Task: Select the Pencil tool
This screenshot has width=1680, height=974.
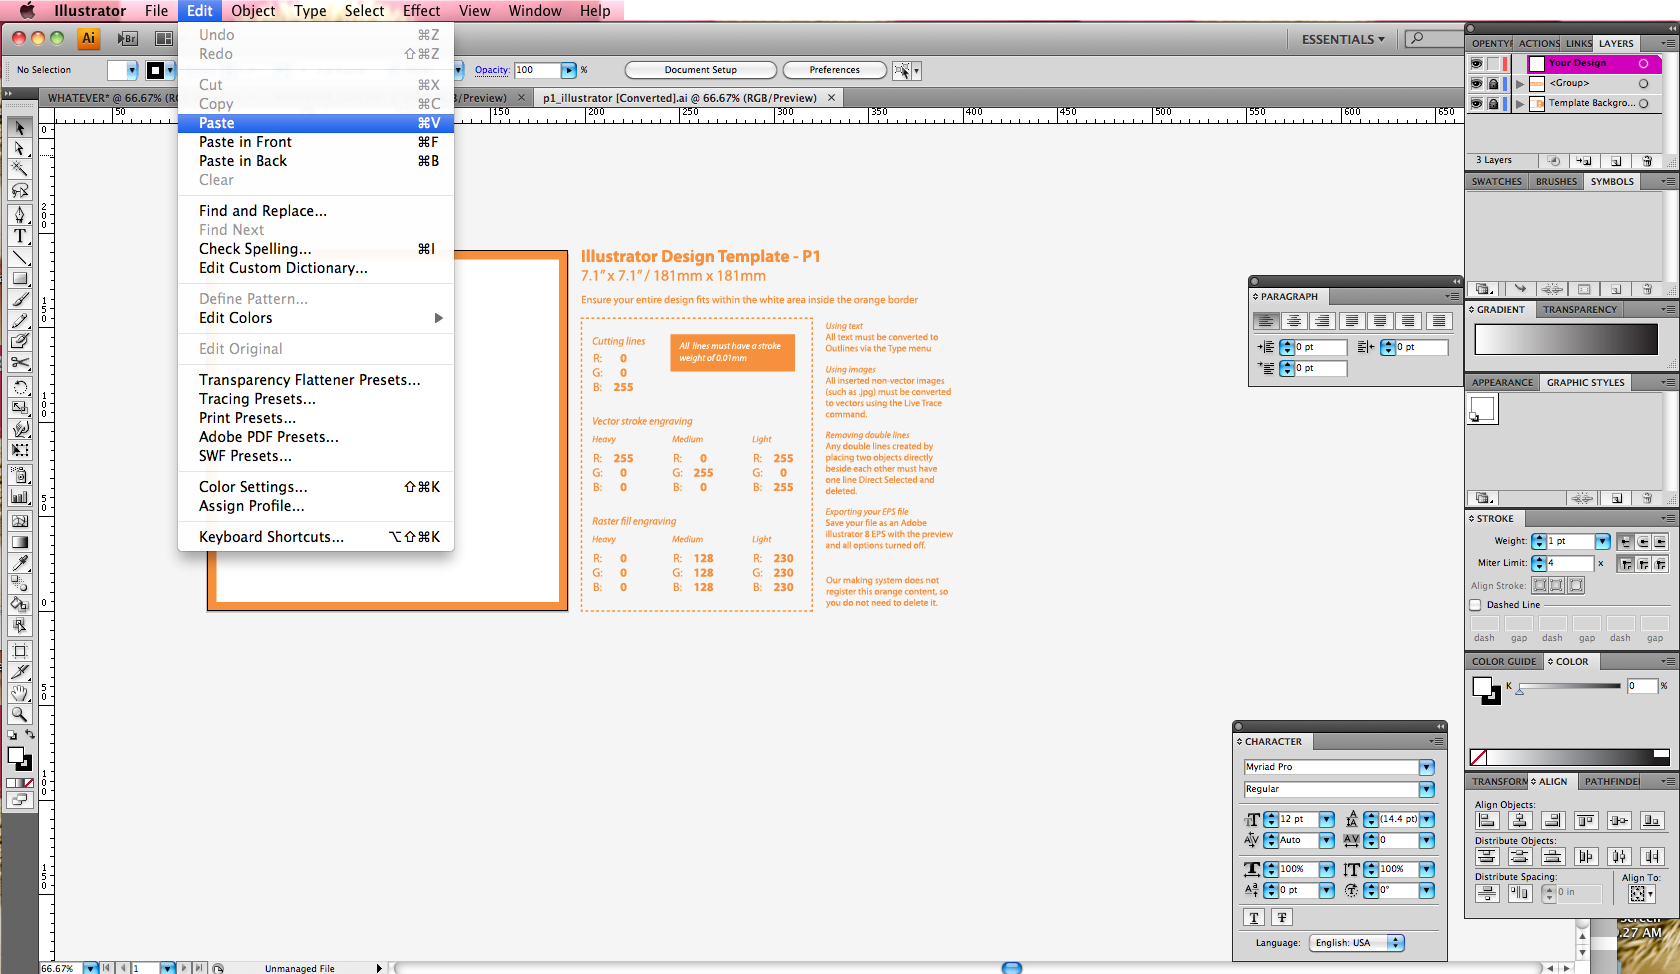Action: (19, 320)
